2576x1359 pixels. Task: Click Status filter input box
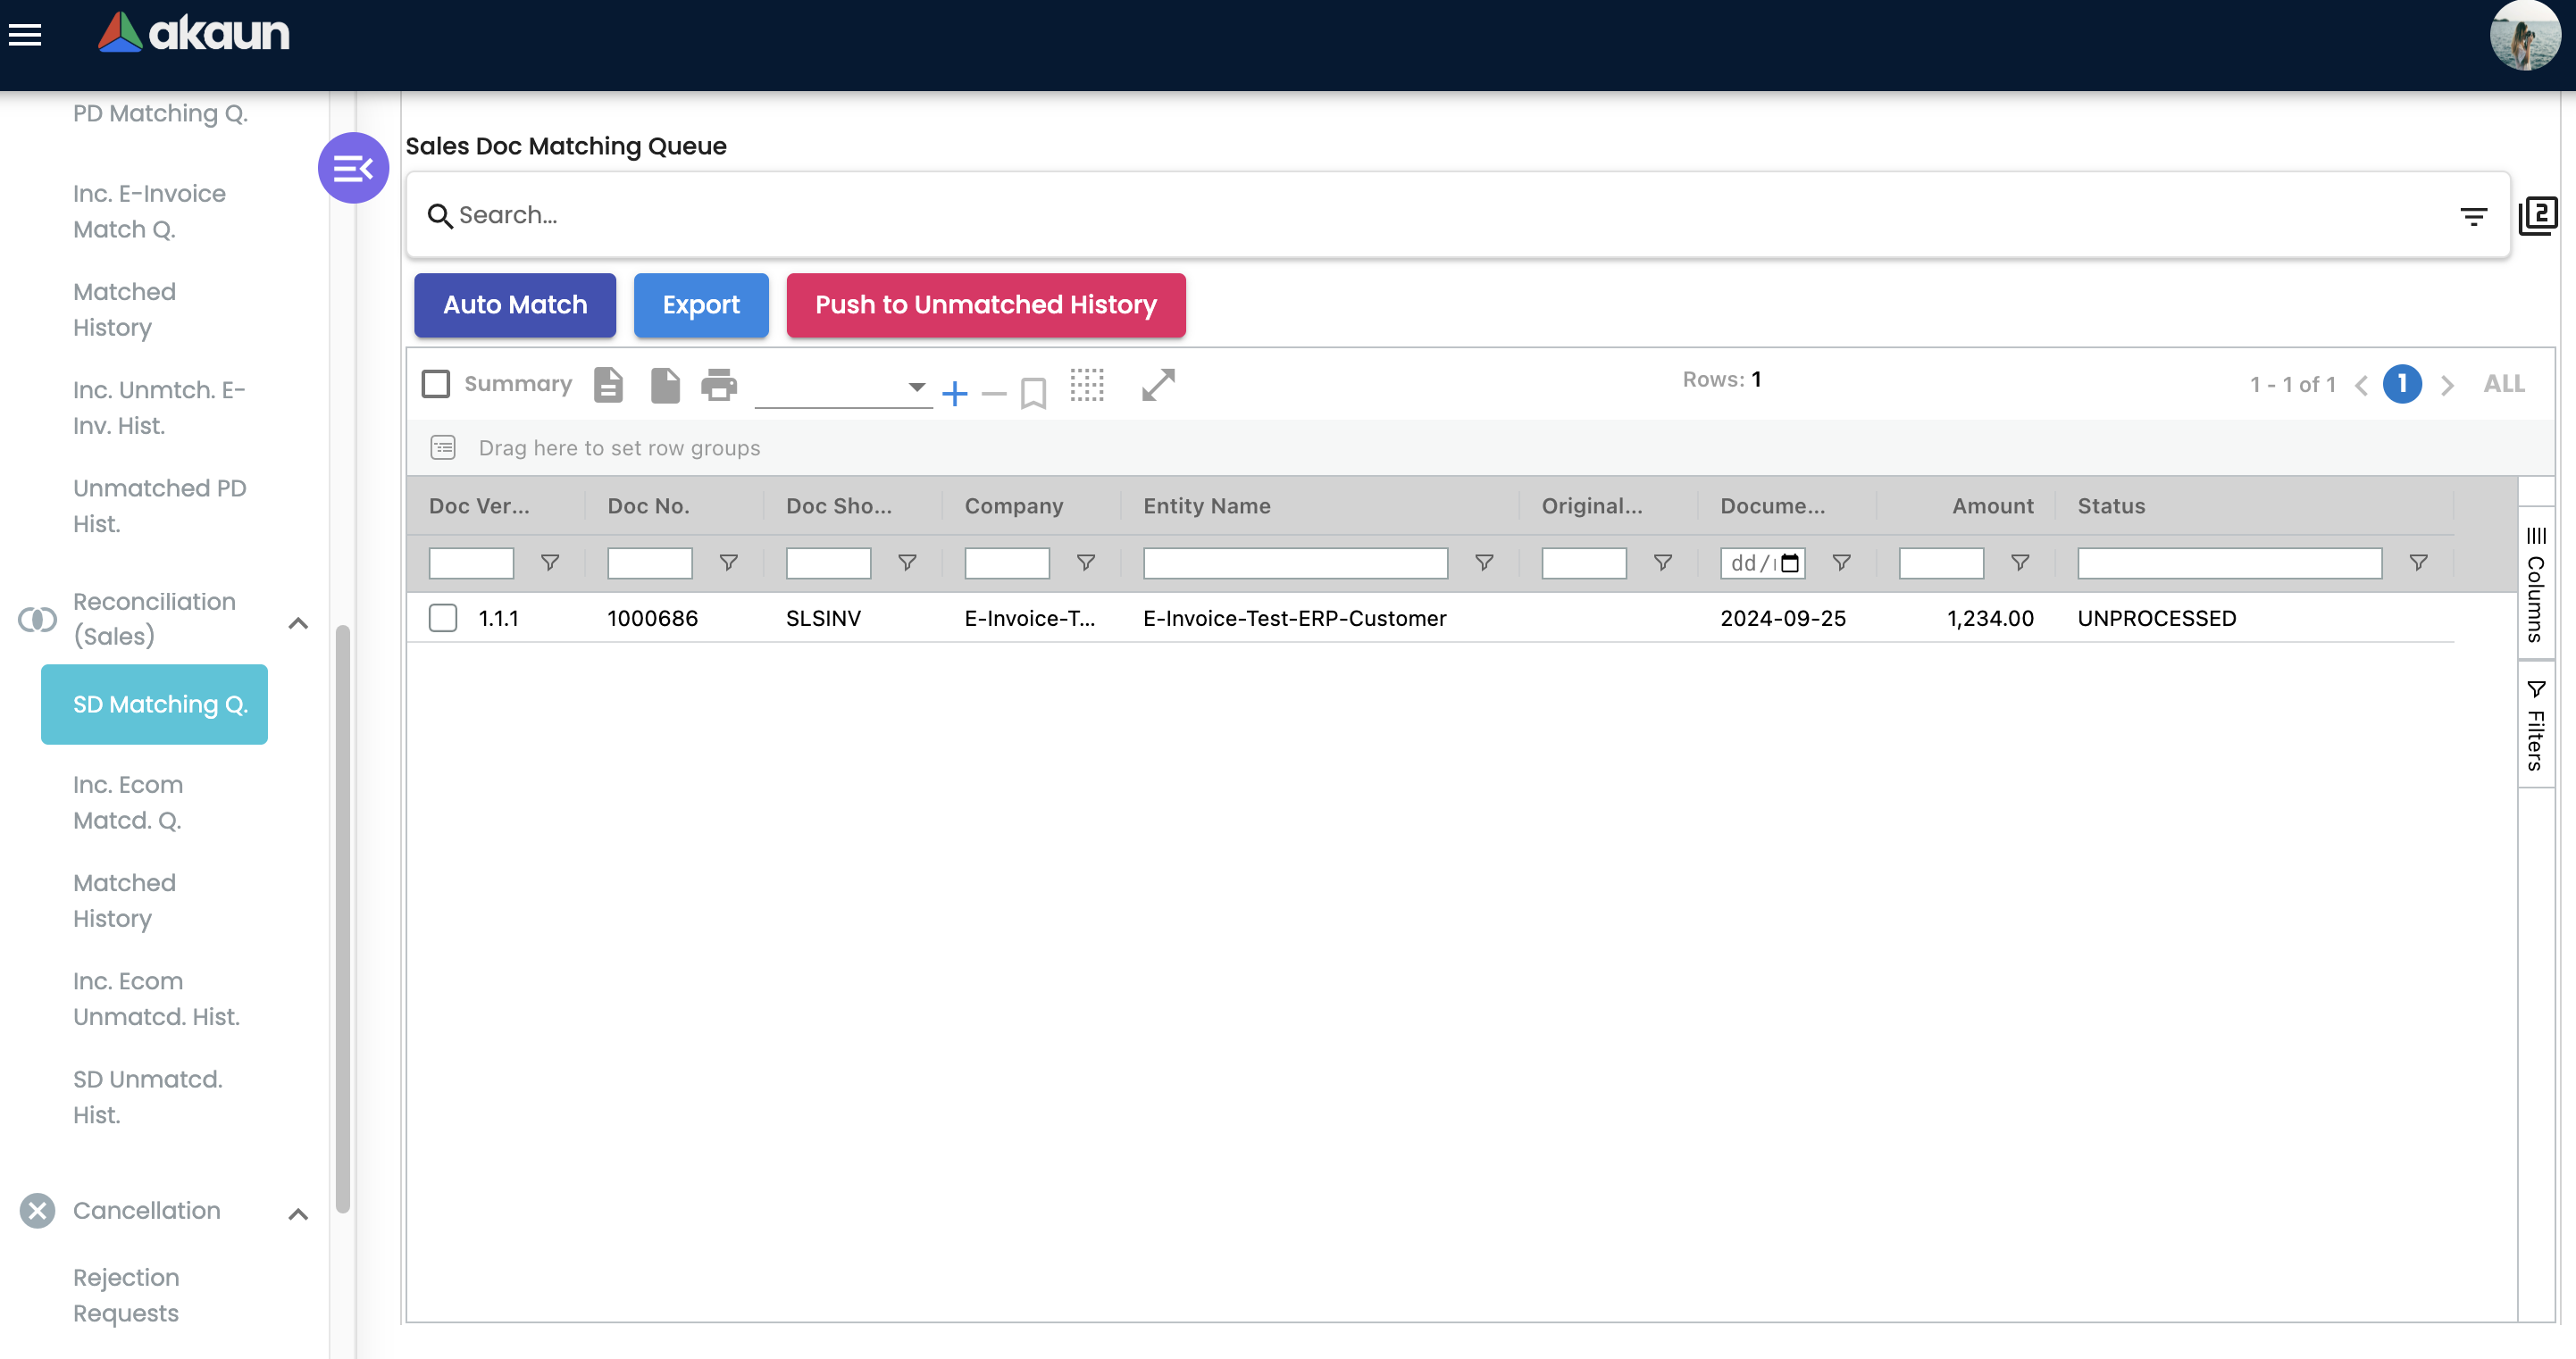[2229, 563]
